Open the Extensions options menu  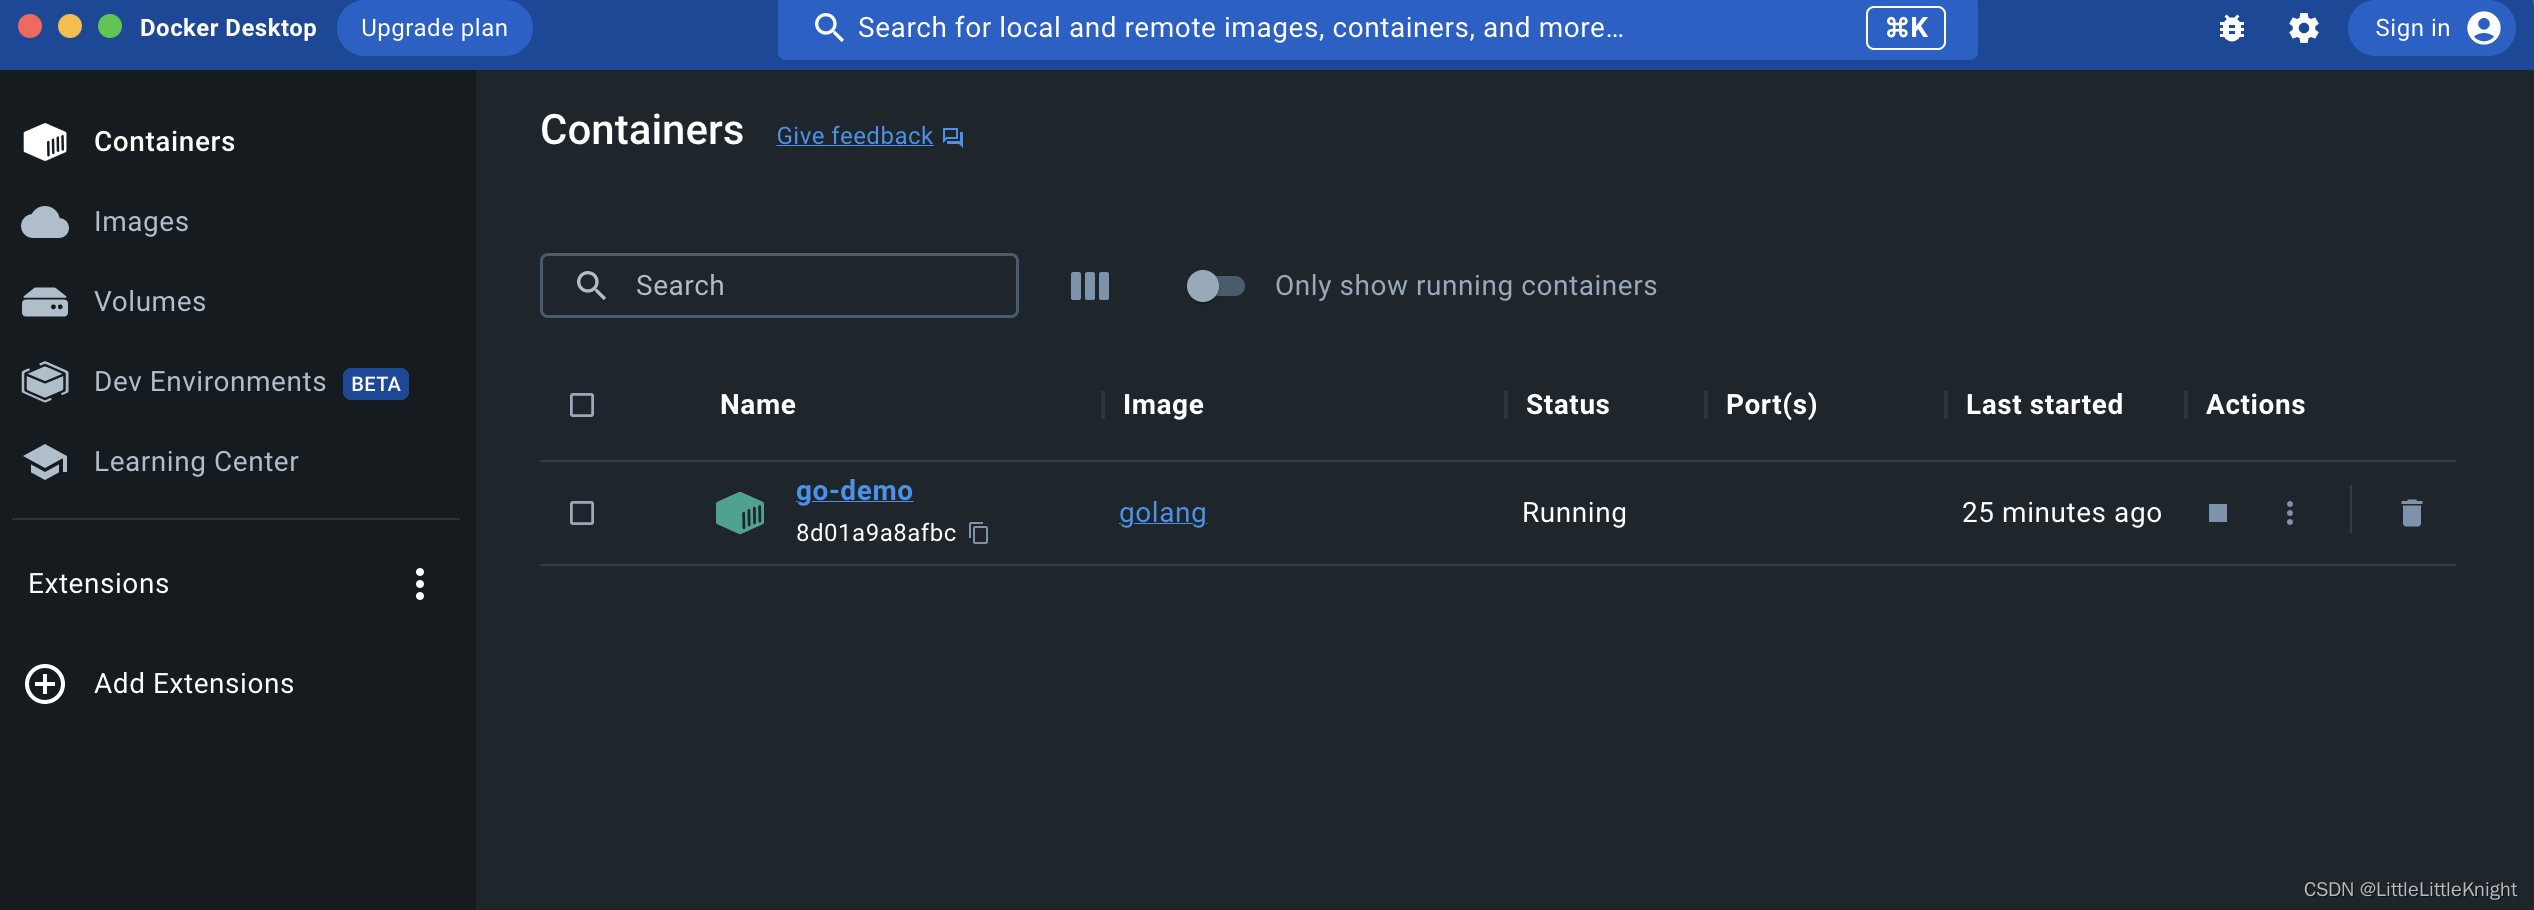pos(419,584)
